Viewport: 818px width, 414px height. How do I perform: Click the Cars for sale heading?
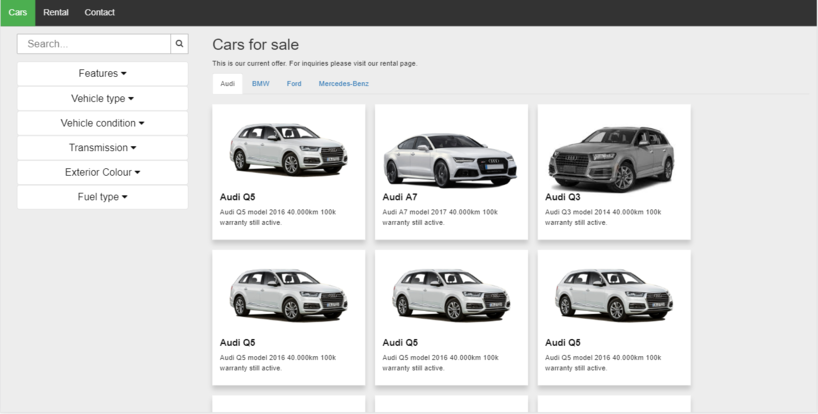pyautogui.click(x=256, y=45)
